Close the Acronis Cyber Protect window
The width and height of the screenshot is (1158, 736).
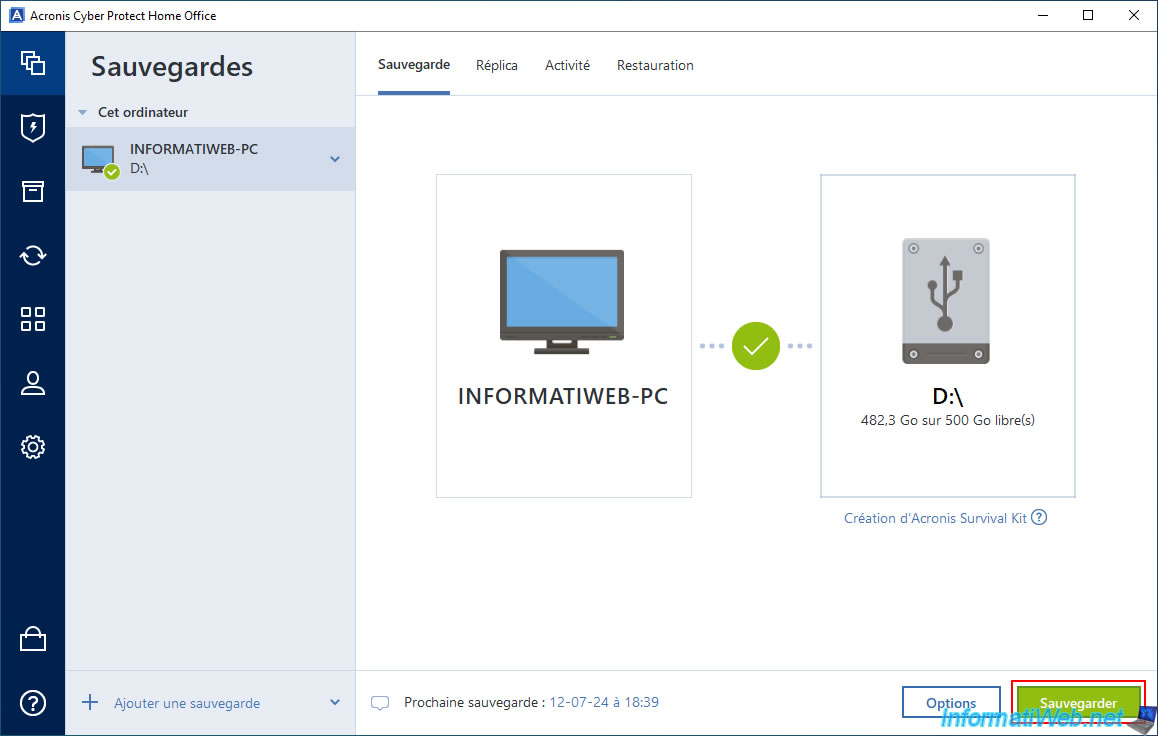pyautogui.click(x=1134, y=16)
